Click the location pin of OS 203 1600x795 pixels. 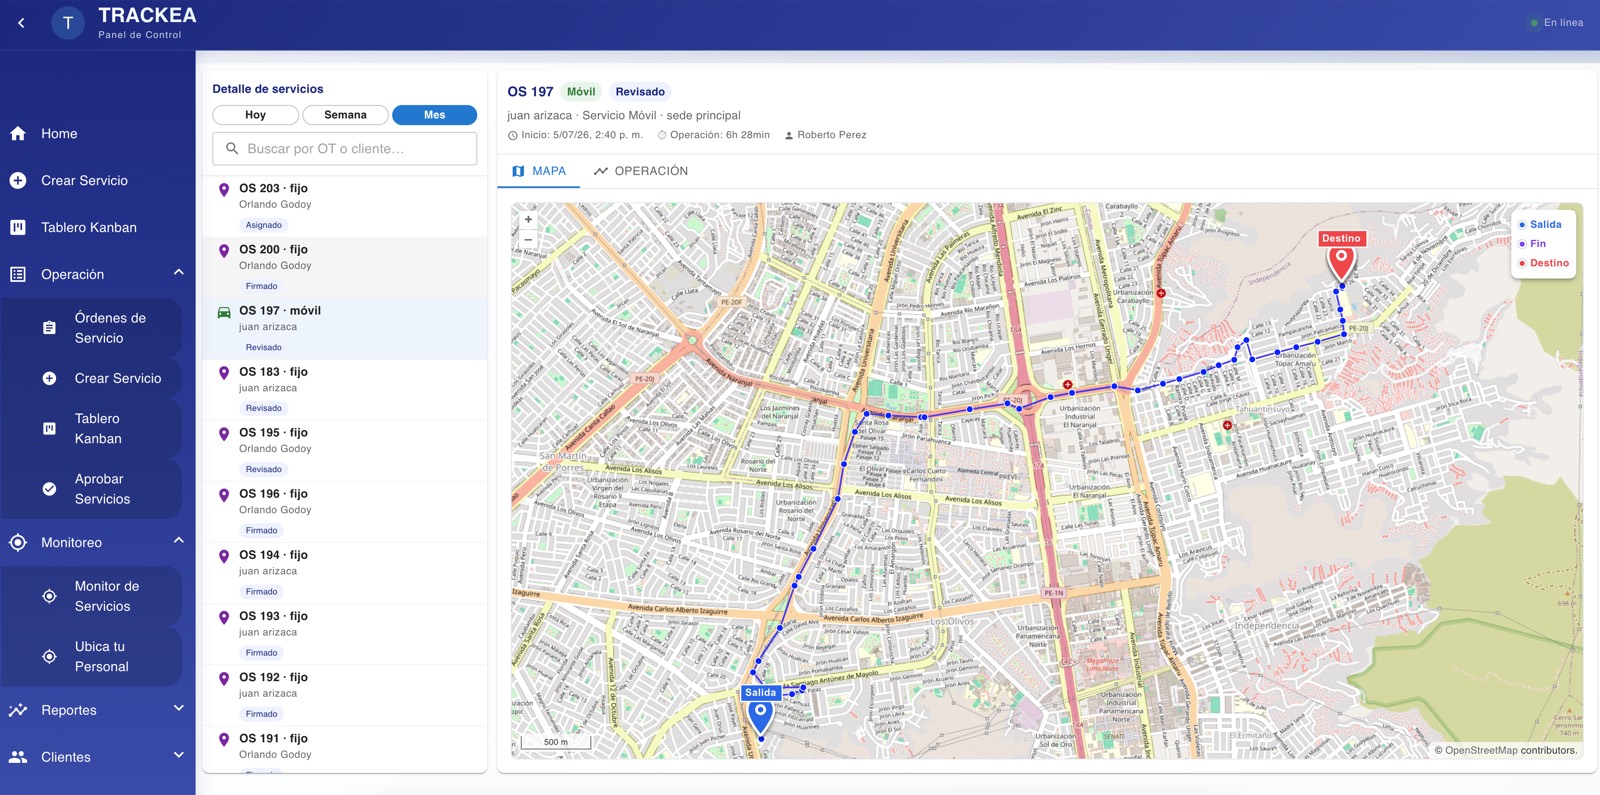(x=224, y=190)
